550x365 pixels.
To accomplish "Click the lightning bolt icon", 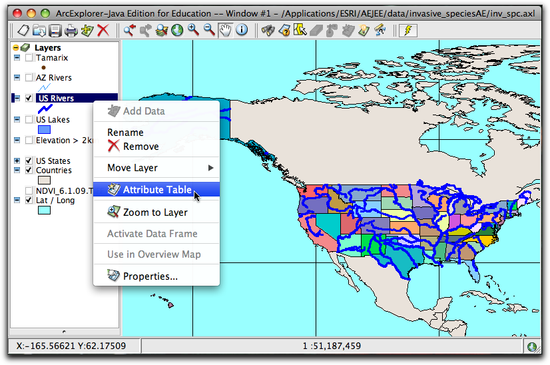I will (x=408, y=30).
